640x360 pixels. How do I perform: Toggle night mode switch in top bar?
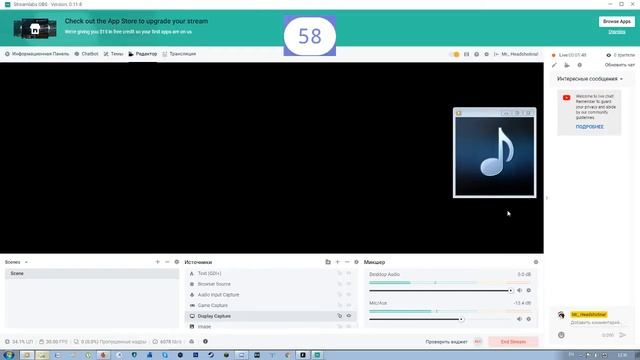coord(454,54)
